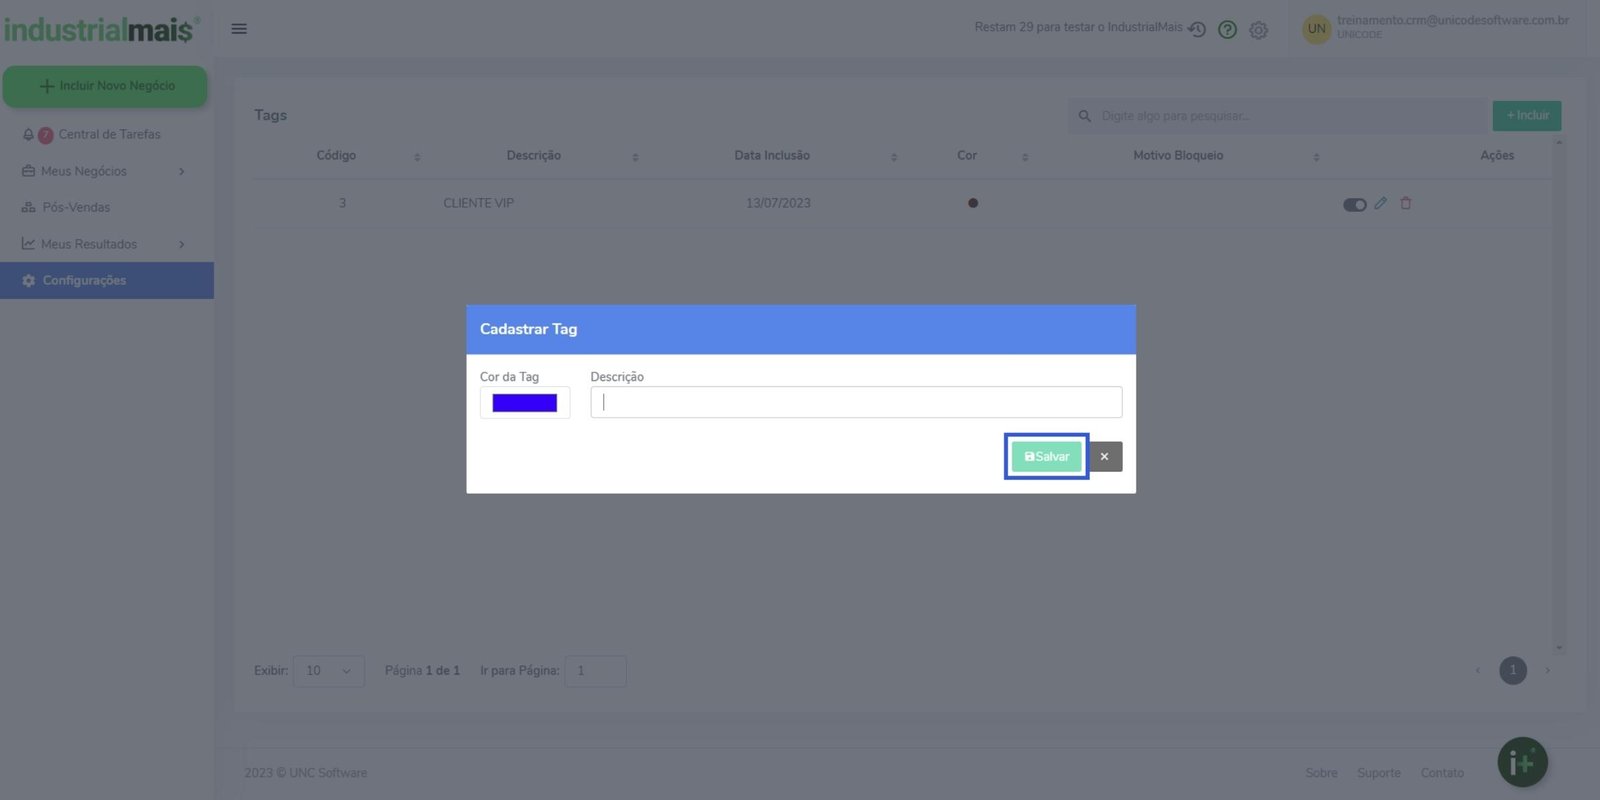Screen dimensions: 1600x800
Task: Pick the blue Cor da Tag swatch
Action: tap(524, 403)
